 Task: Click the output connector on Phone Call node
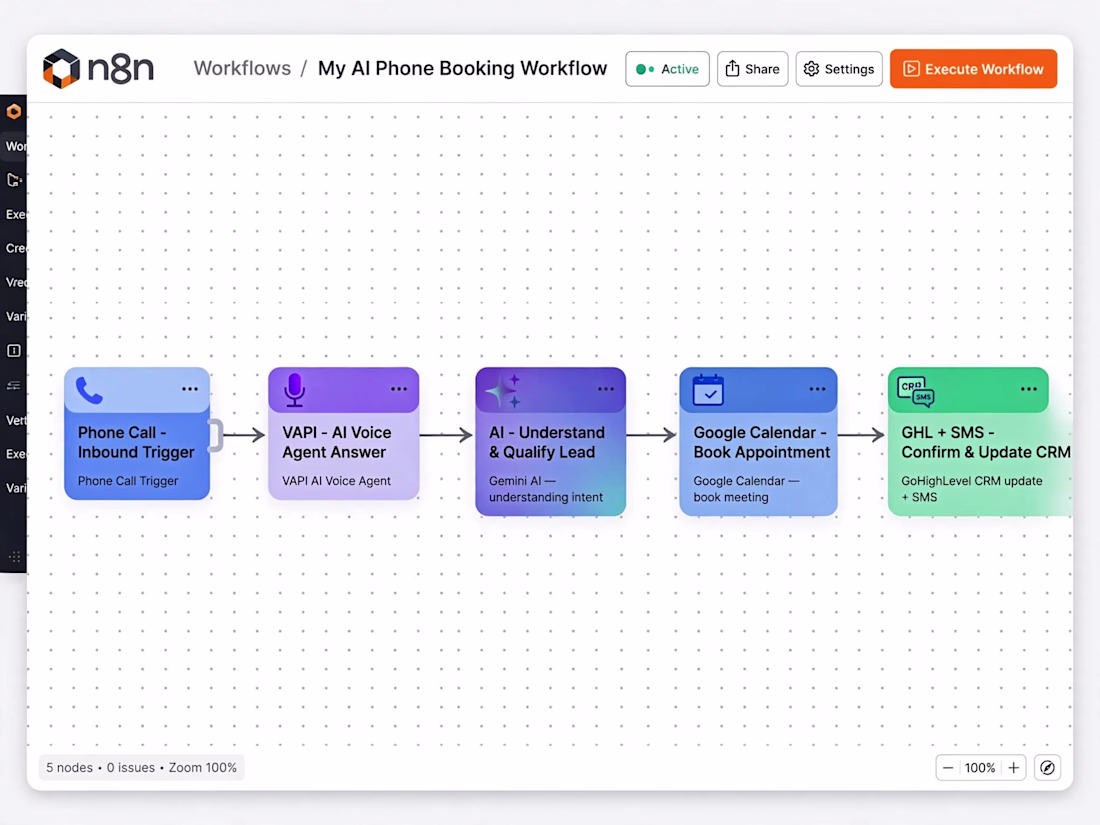215,435
